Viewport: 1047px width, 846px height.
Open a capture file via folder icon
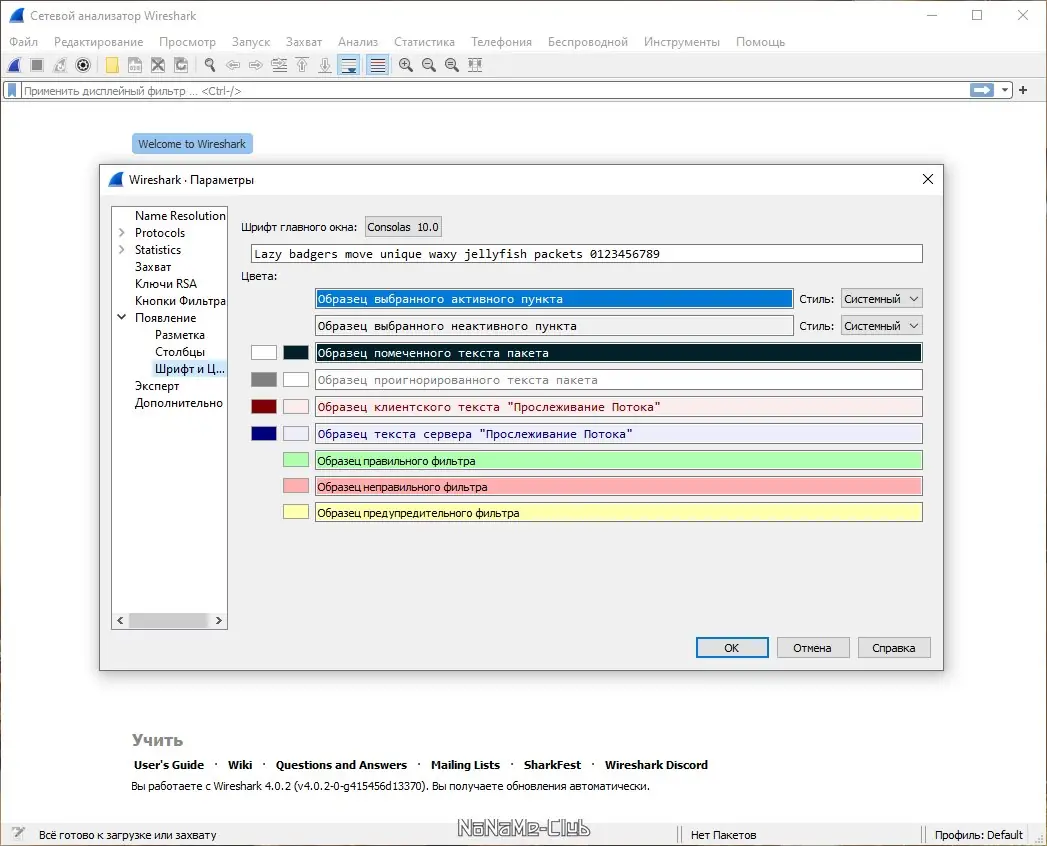[112, 65]
